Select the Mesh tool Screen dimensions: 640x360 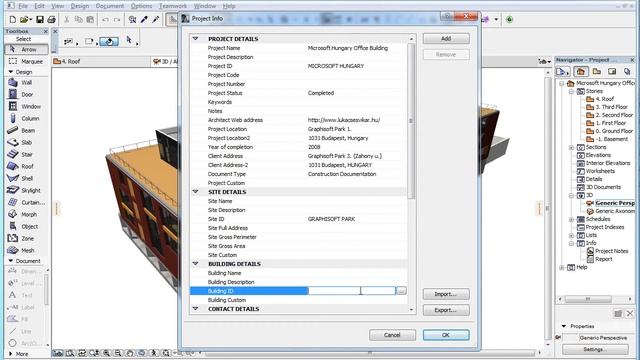[x=26, y=250]
